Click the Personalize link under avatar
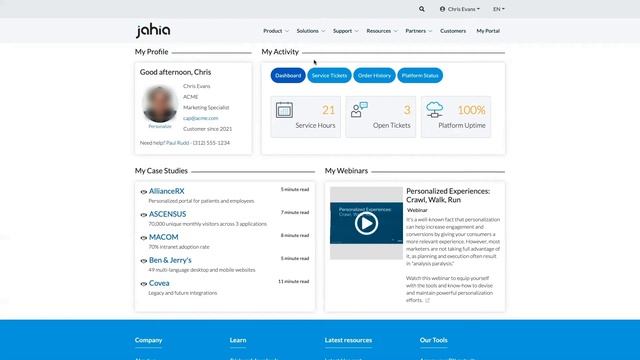Image resolution: width=640 pixels, height=360 pixels. 160,127
